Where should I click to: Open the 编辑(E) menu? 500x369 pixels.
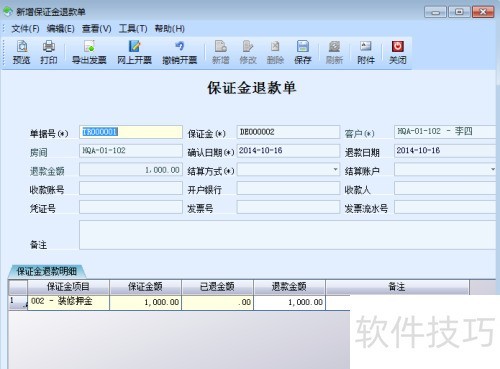60,29
